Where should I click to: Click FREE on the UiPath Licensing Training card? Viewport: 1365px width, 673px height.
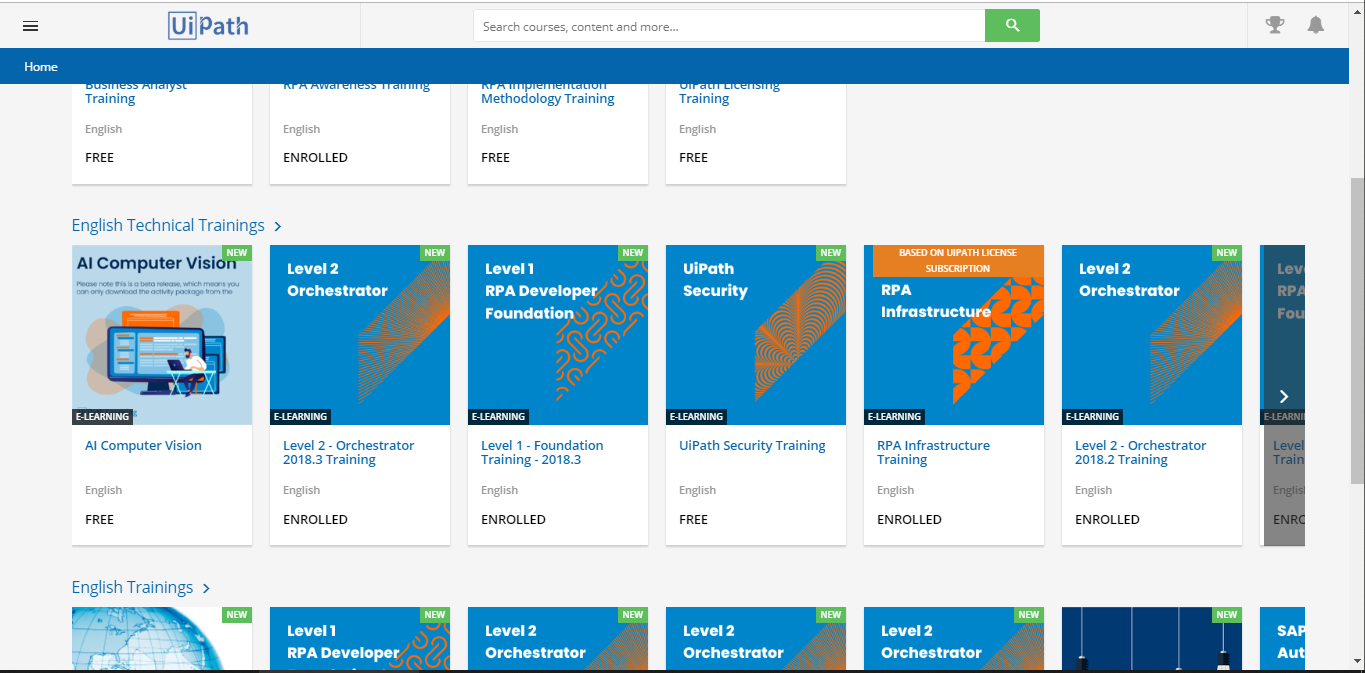click(694, 158)
